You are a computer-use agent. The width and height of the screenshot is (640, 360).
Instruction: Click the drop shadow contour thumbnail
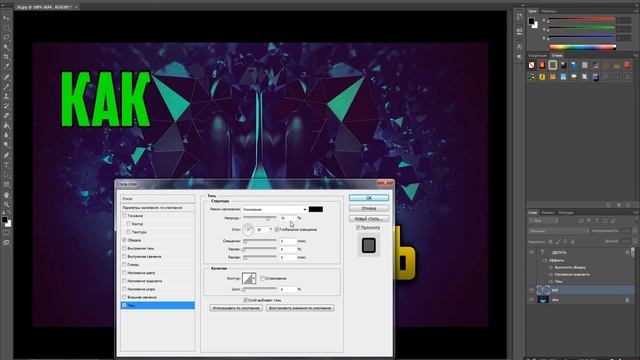247,278
